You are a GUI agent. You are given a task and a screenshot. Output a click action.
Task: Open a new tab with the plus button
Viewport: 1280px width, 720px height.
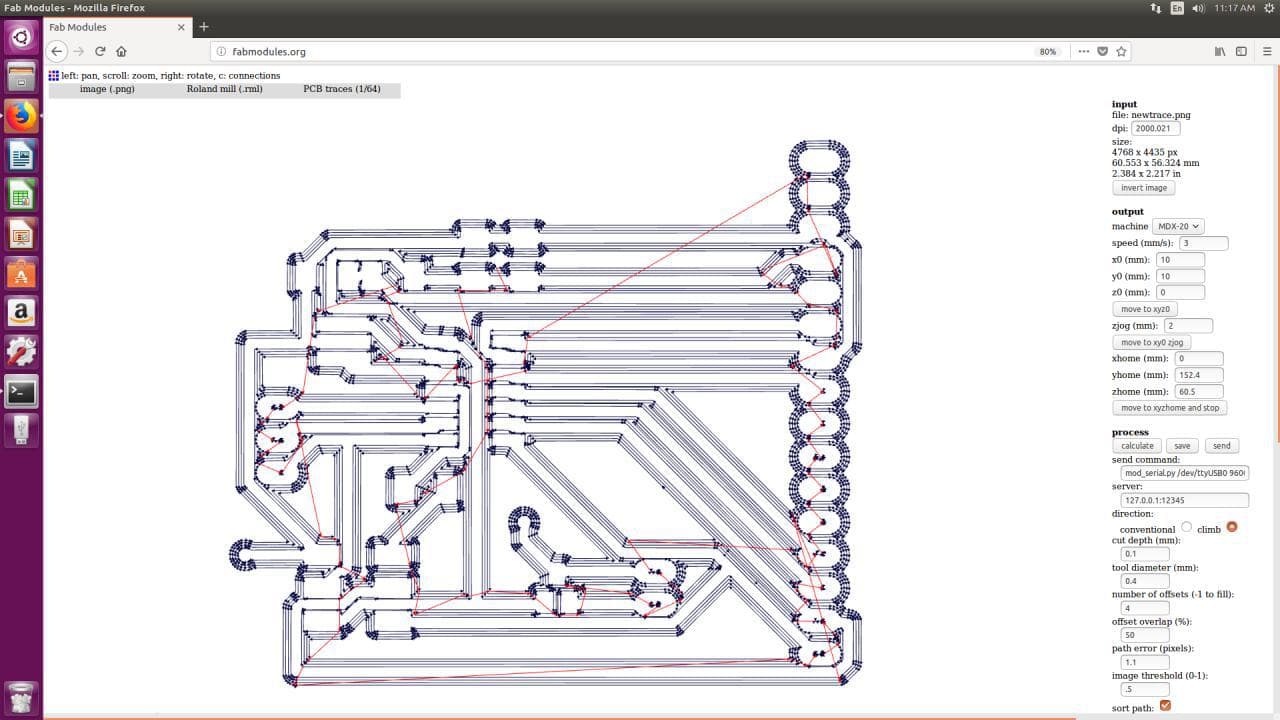204,27
